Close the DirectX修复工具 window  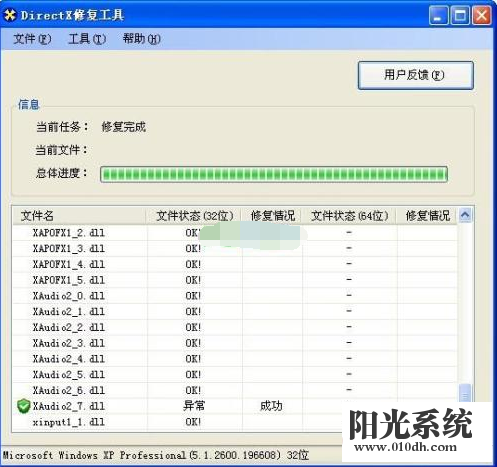pos(482,15)
